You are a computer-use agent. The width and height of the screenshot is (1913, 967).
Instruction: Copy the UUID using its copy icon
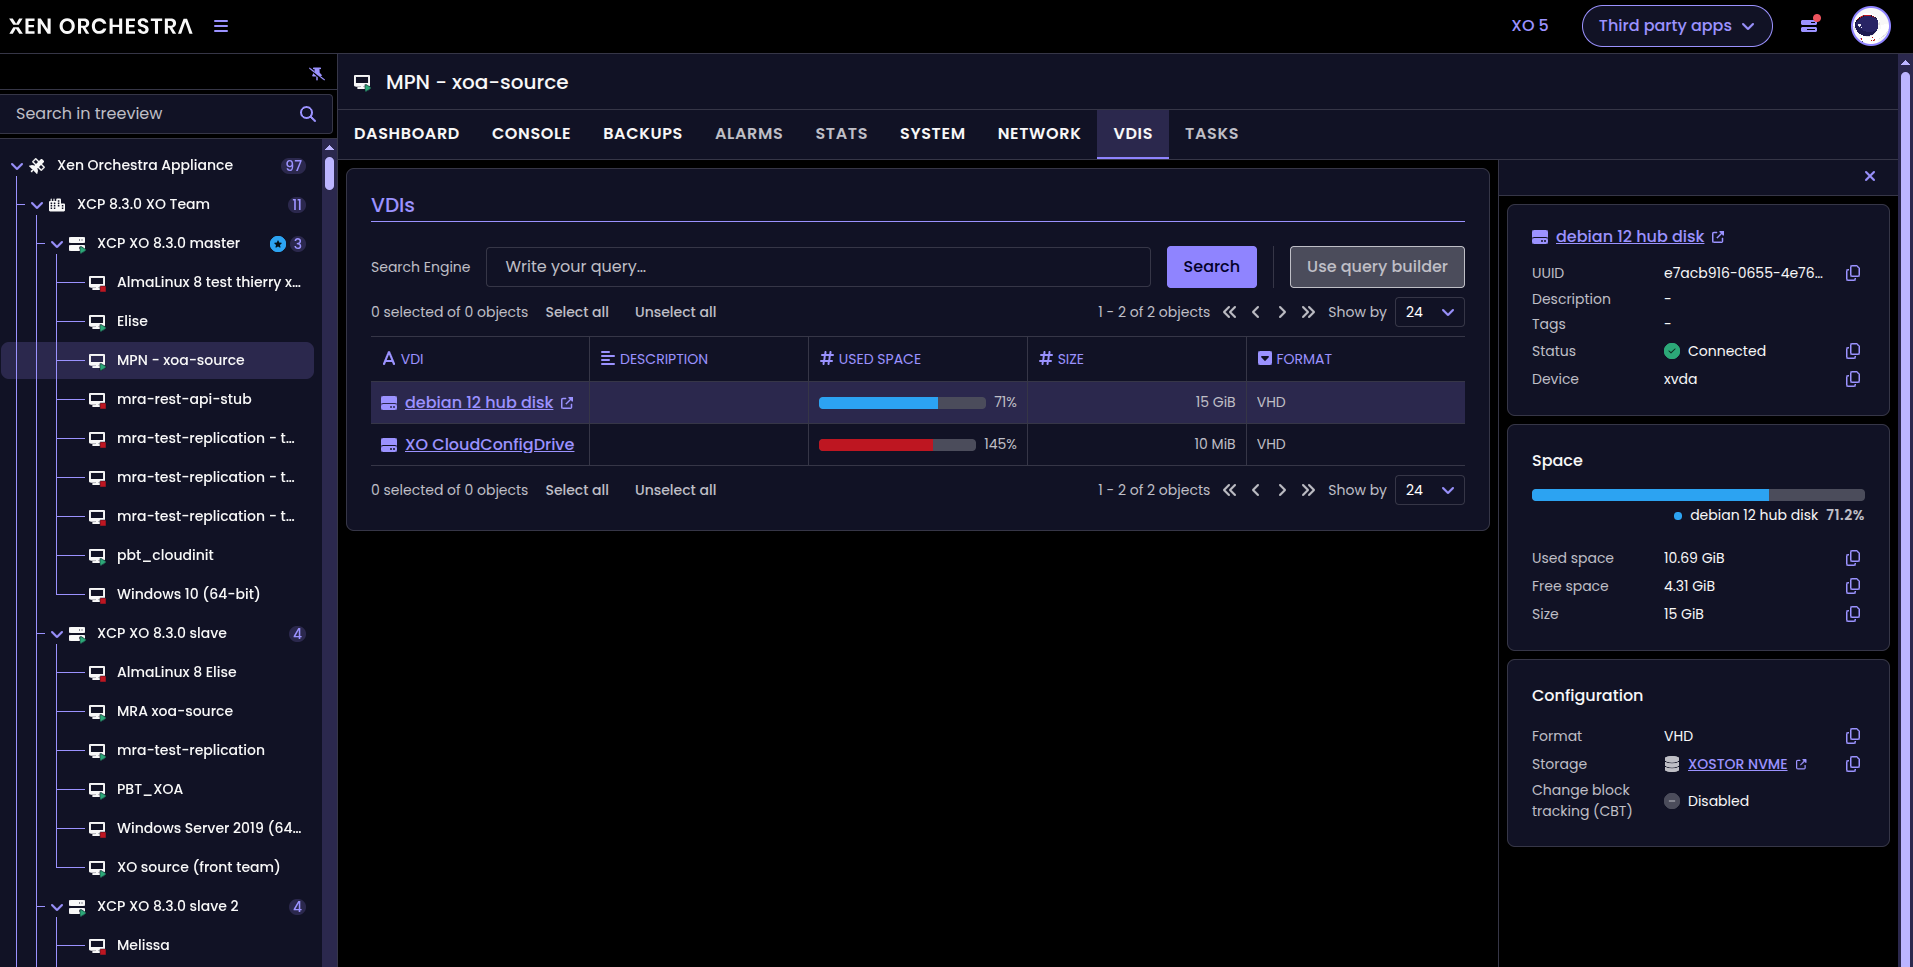point(1852,273)
